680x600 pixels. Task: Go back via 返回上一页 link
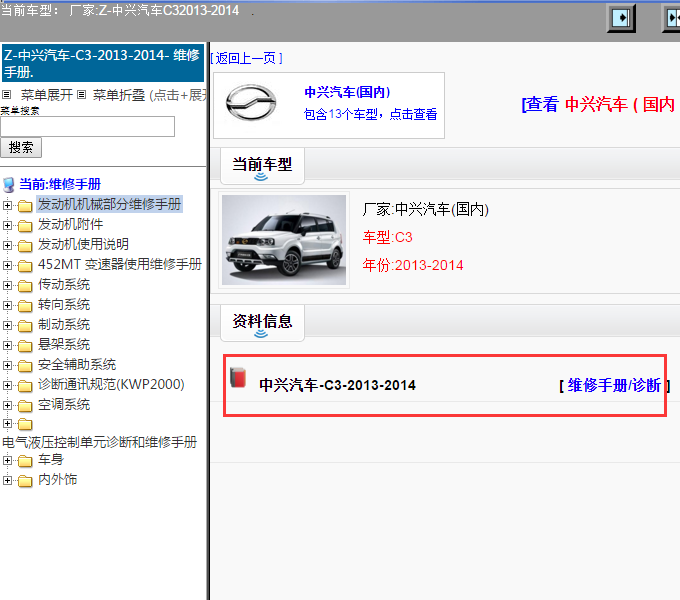coord(246,58)
